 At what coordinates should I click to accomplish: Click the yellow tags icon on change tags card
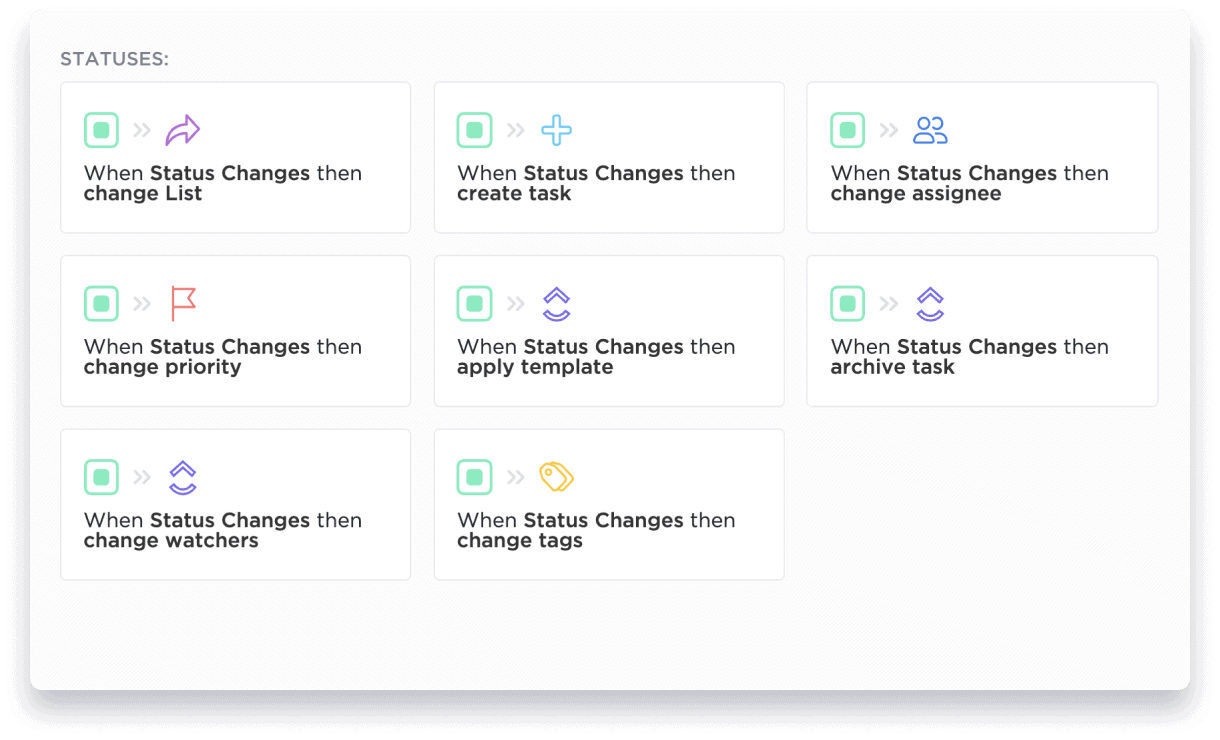click(556, 477)
